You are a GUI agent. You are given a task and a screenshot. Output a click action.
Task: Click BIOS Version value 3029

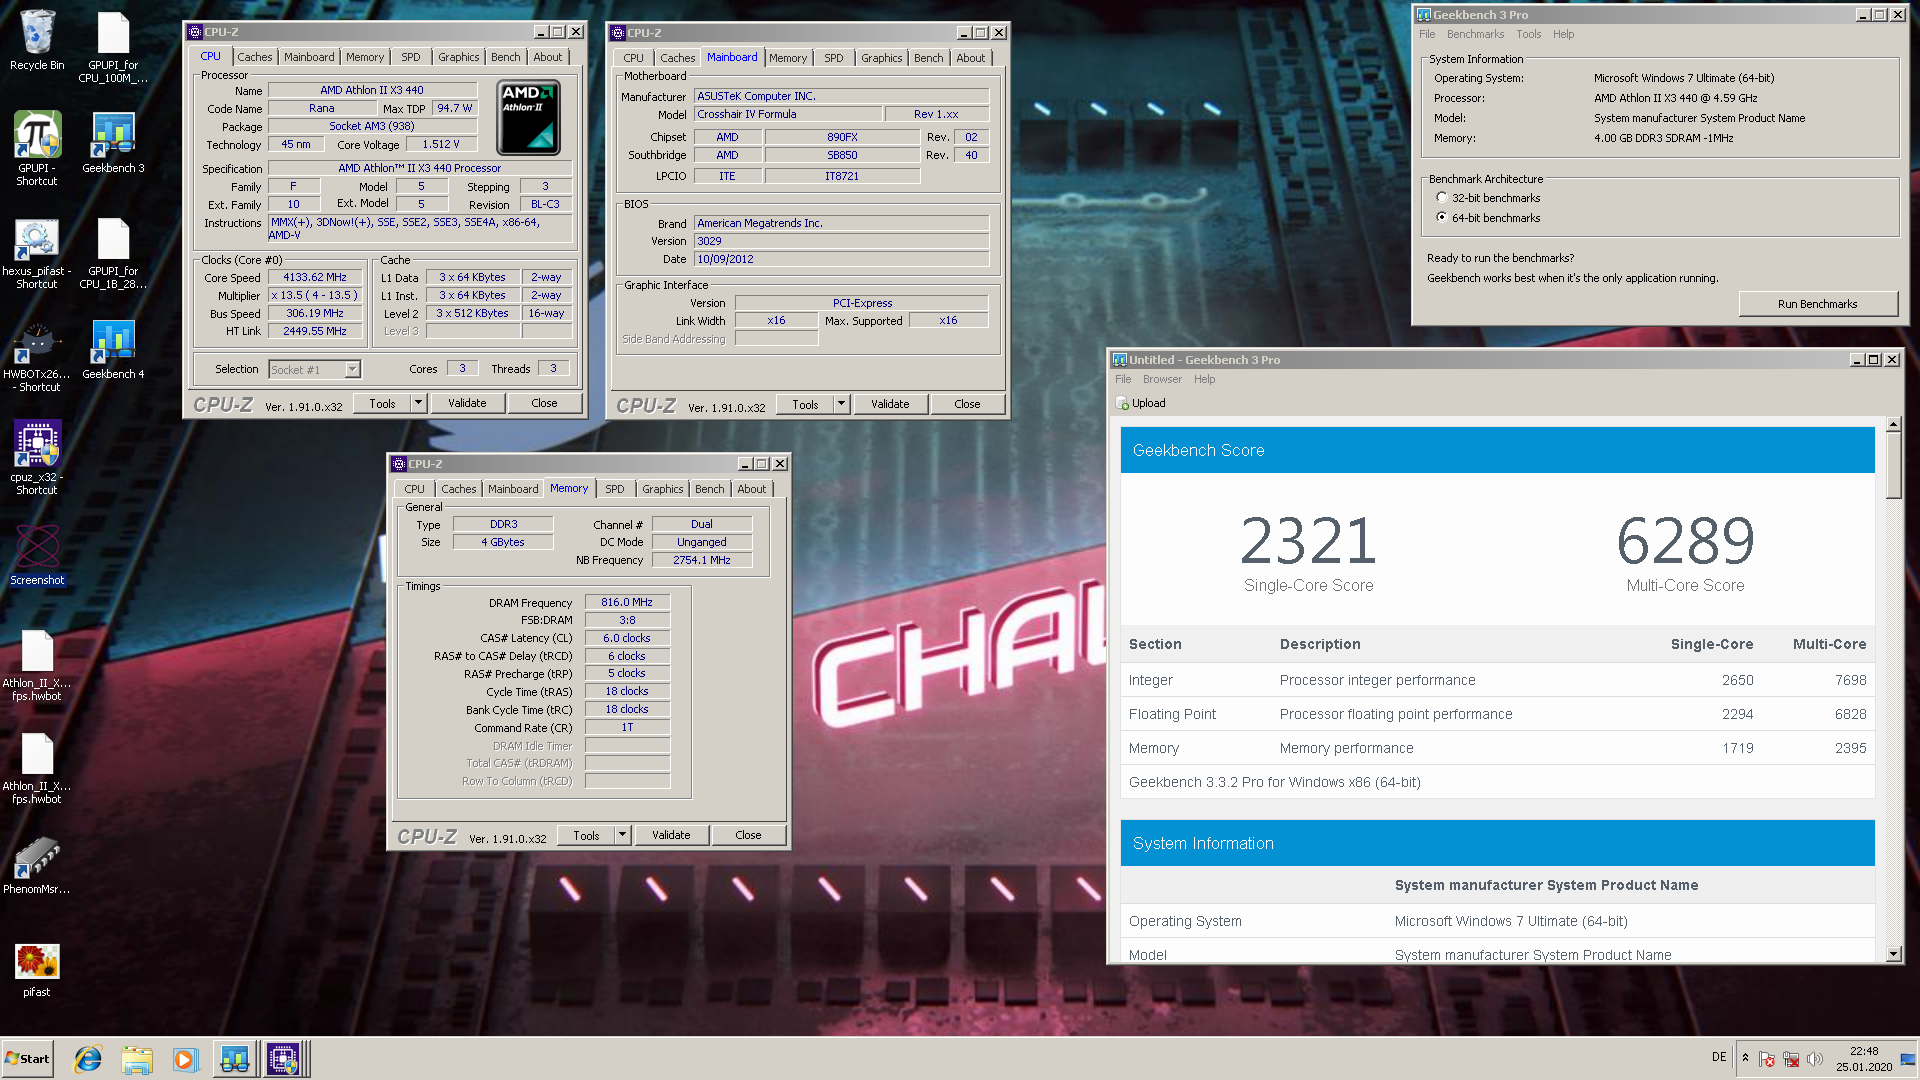click(x=841, y=241)
